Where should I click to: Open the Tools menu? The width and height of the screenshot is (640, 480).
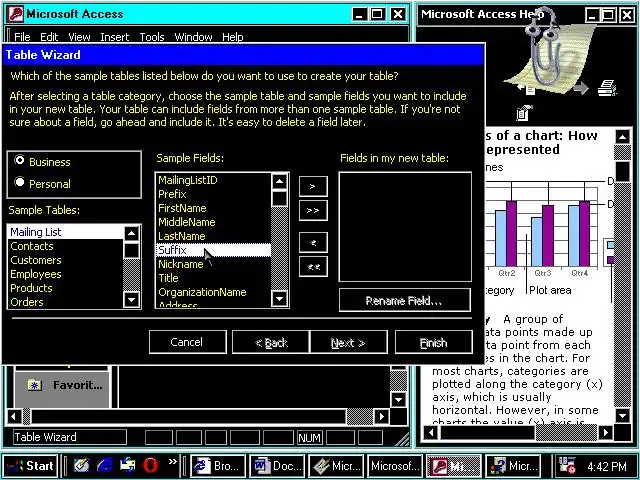point(152,37)
